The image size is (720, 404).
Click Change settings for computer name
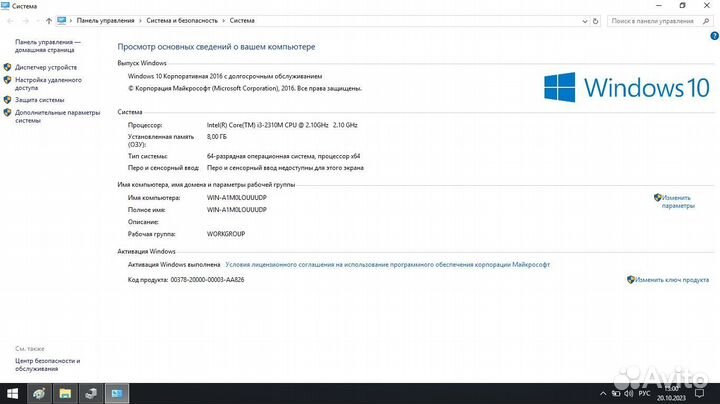[x=678, y=202]
